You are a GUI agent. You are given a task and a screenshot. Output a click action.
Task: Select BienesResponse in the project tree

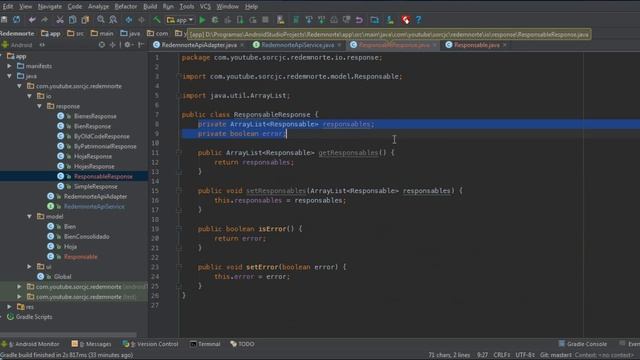95,116
